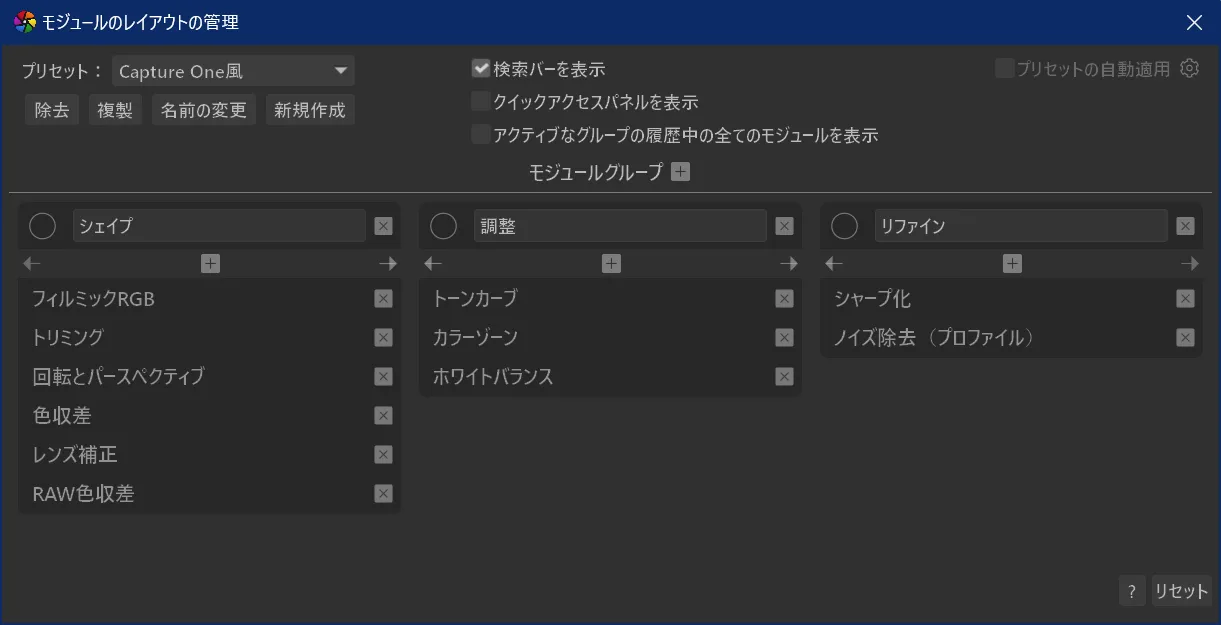This screenshot has width=1221, height=625.
Task: Open preset auto-apply settings gear
Action: (x=1189, y=69)
